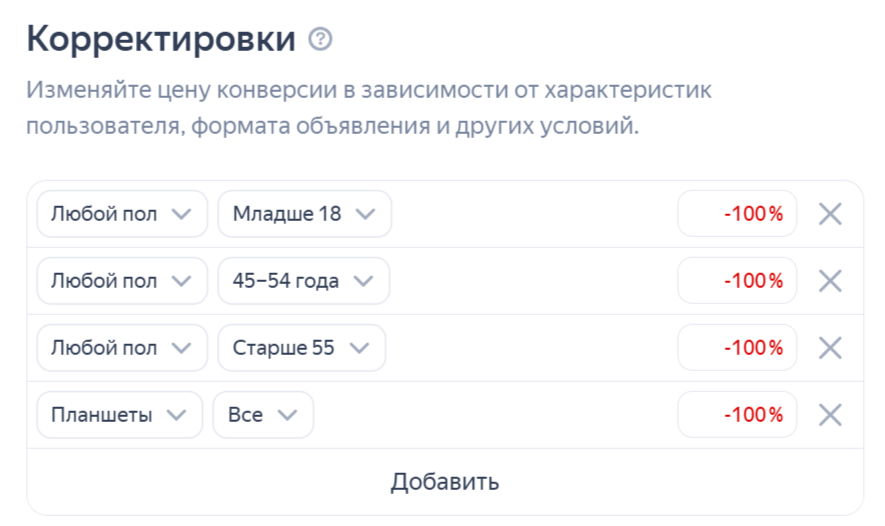Click percent field in 45–54 года row
This screenshot has height=526, width=885.
737,281
